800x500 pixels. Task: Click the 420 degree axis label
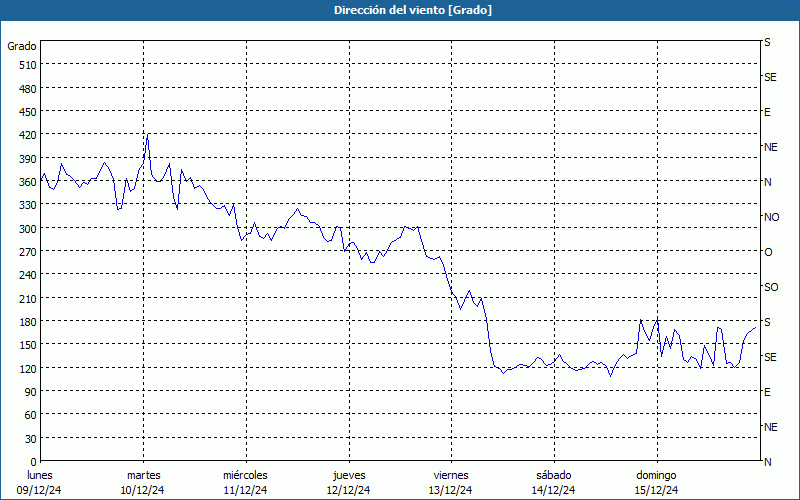tap(29, 136)
